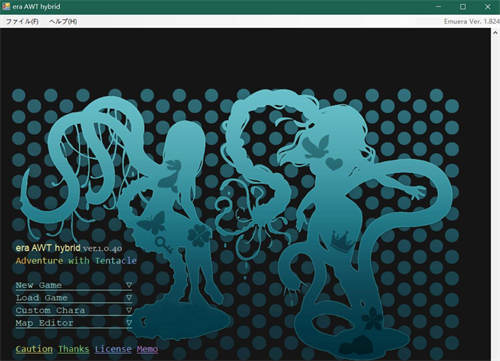Maximize the era AWT hybrid window
This screenshot has height=361, width=500.
tap(463, 6)
